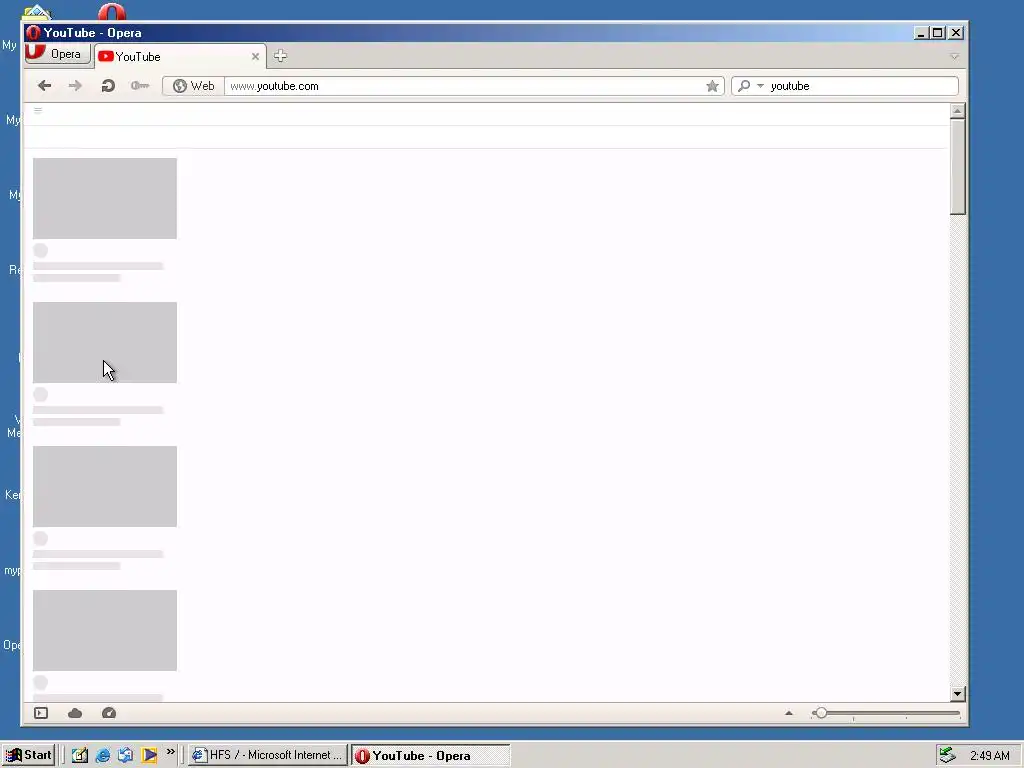Toggle the panels icon in status bar
Image resolution: width=1024 pixels, height=768 pixels.
(x=41, y=713)
